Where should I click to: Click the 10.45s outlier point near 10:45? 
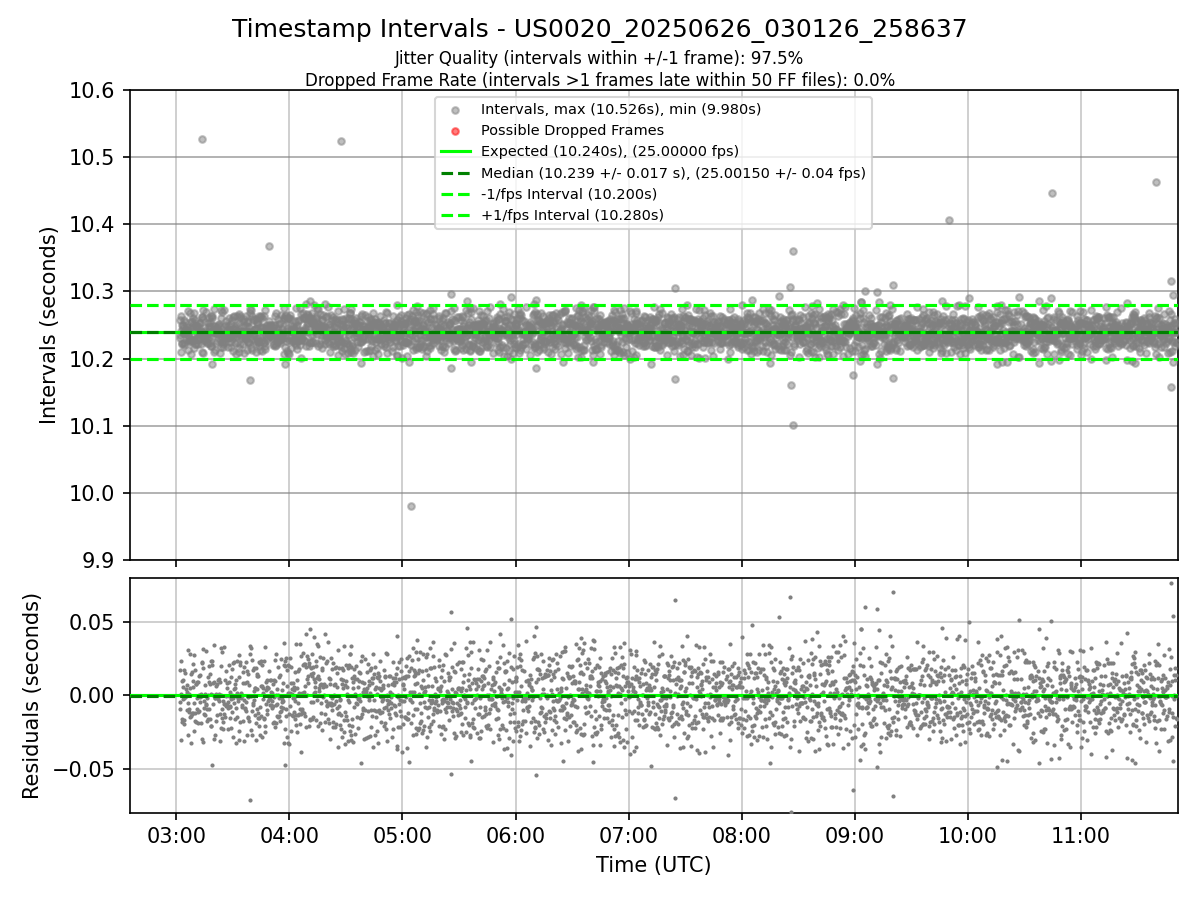(1052, 193)
